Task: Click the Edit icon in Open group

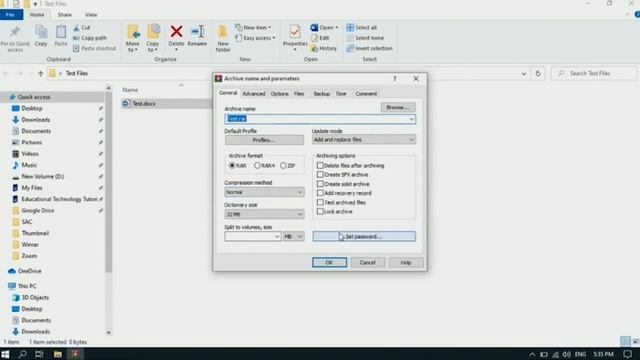Action: coord(314,38)
